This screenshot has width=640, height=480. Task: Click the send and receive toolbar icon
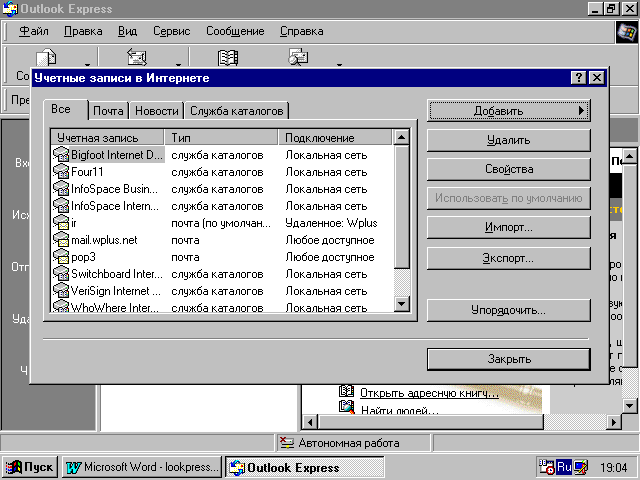tap(137, 57)
